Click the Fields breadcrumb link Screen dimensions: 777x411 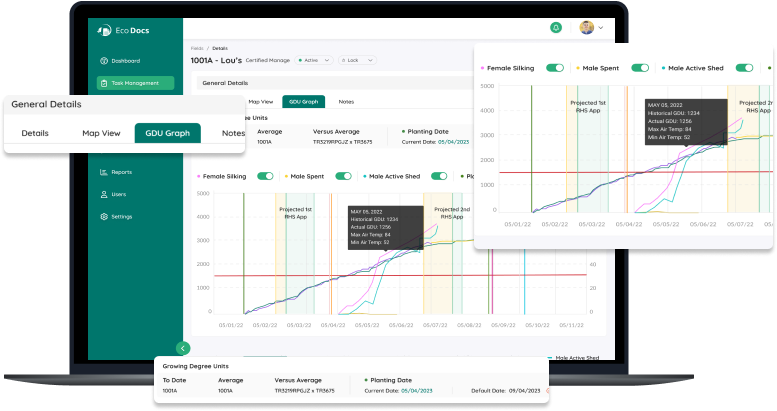coord(197,49)
